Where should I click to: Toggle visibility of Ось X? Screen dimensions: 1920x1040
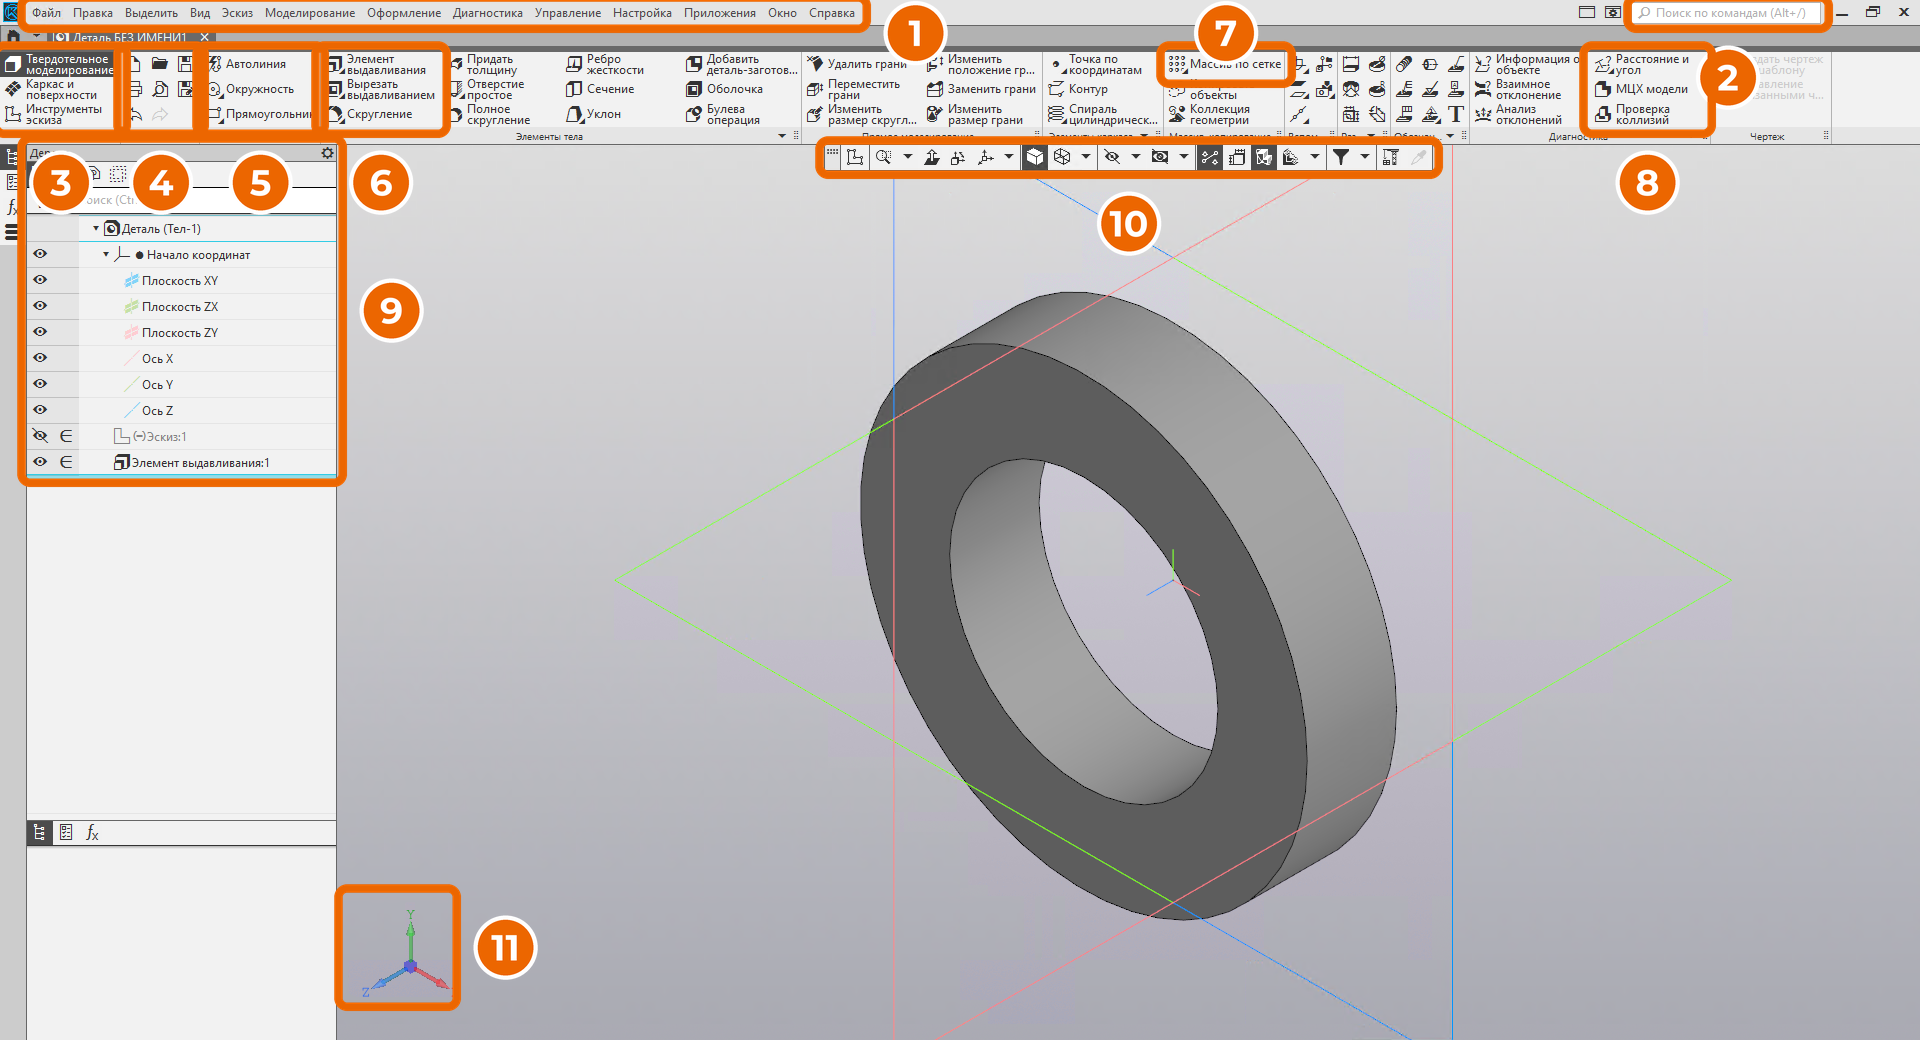(x=40, y=358)
